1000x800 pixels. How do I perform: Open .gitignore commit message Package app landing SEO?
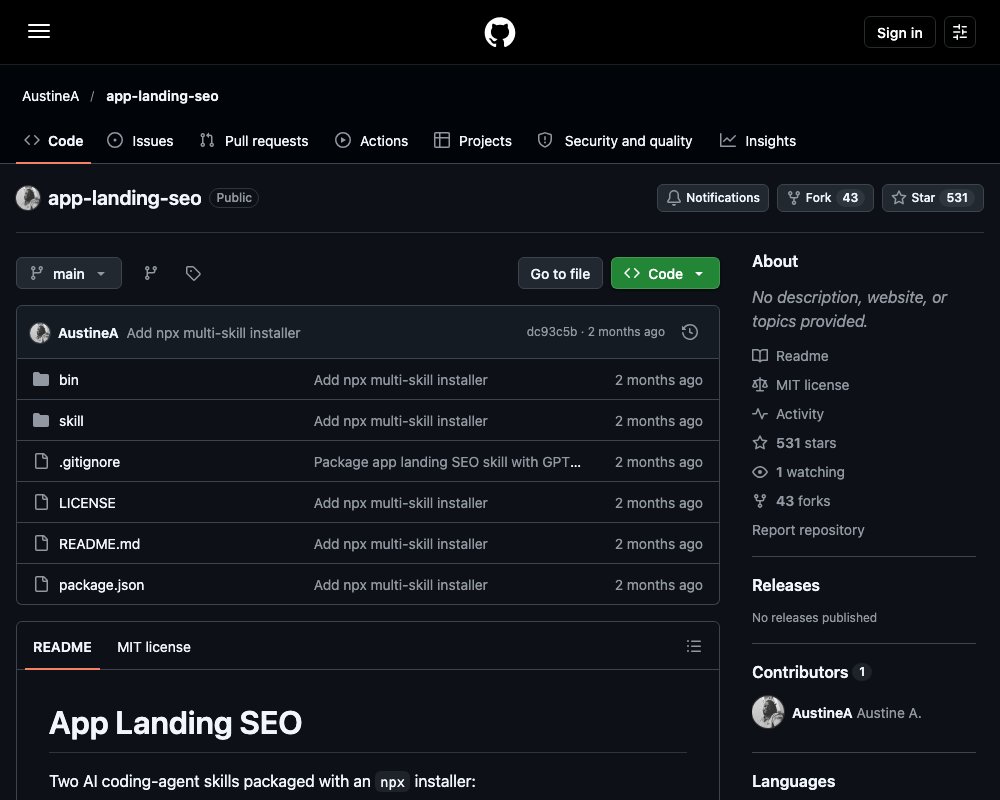[x=447, y=462]
